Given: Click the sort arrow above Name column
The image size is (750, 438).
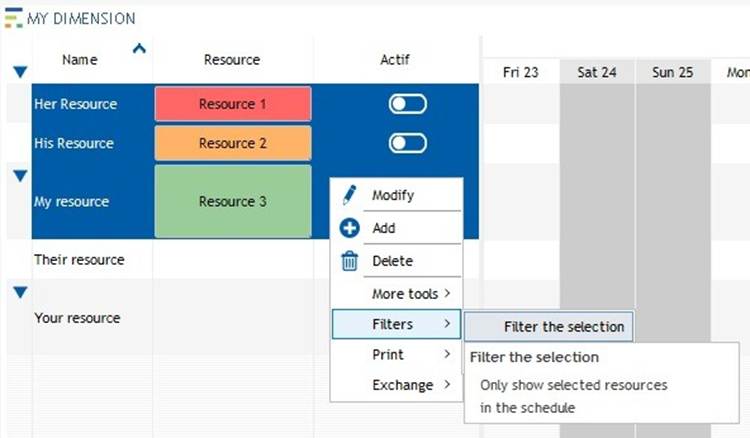Looking at the screenshot, I should tap(139, 48).
